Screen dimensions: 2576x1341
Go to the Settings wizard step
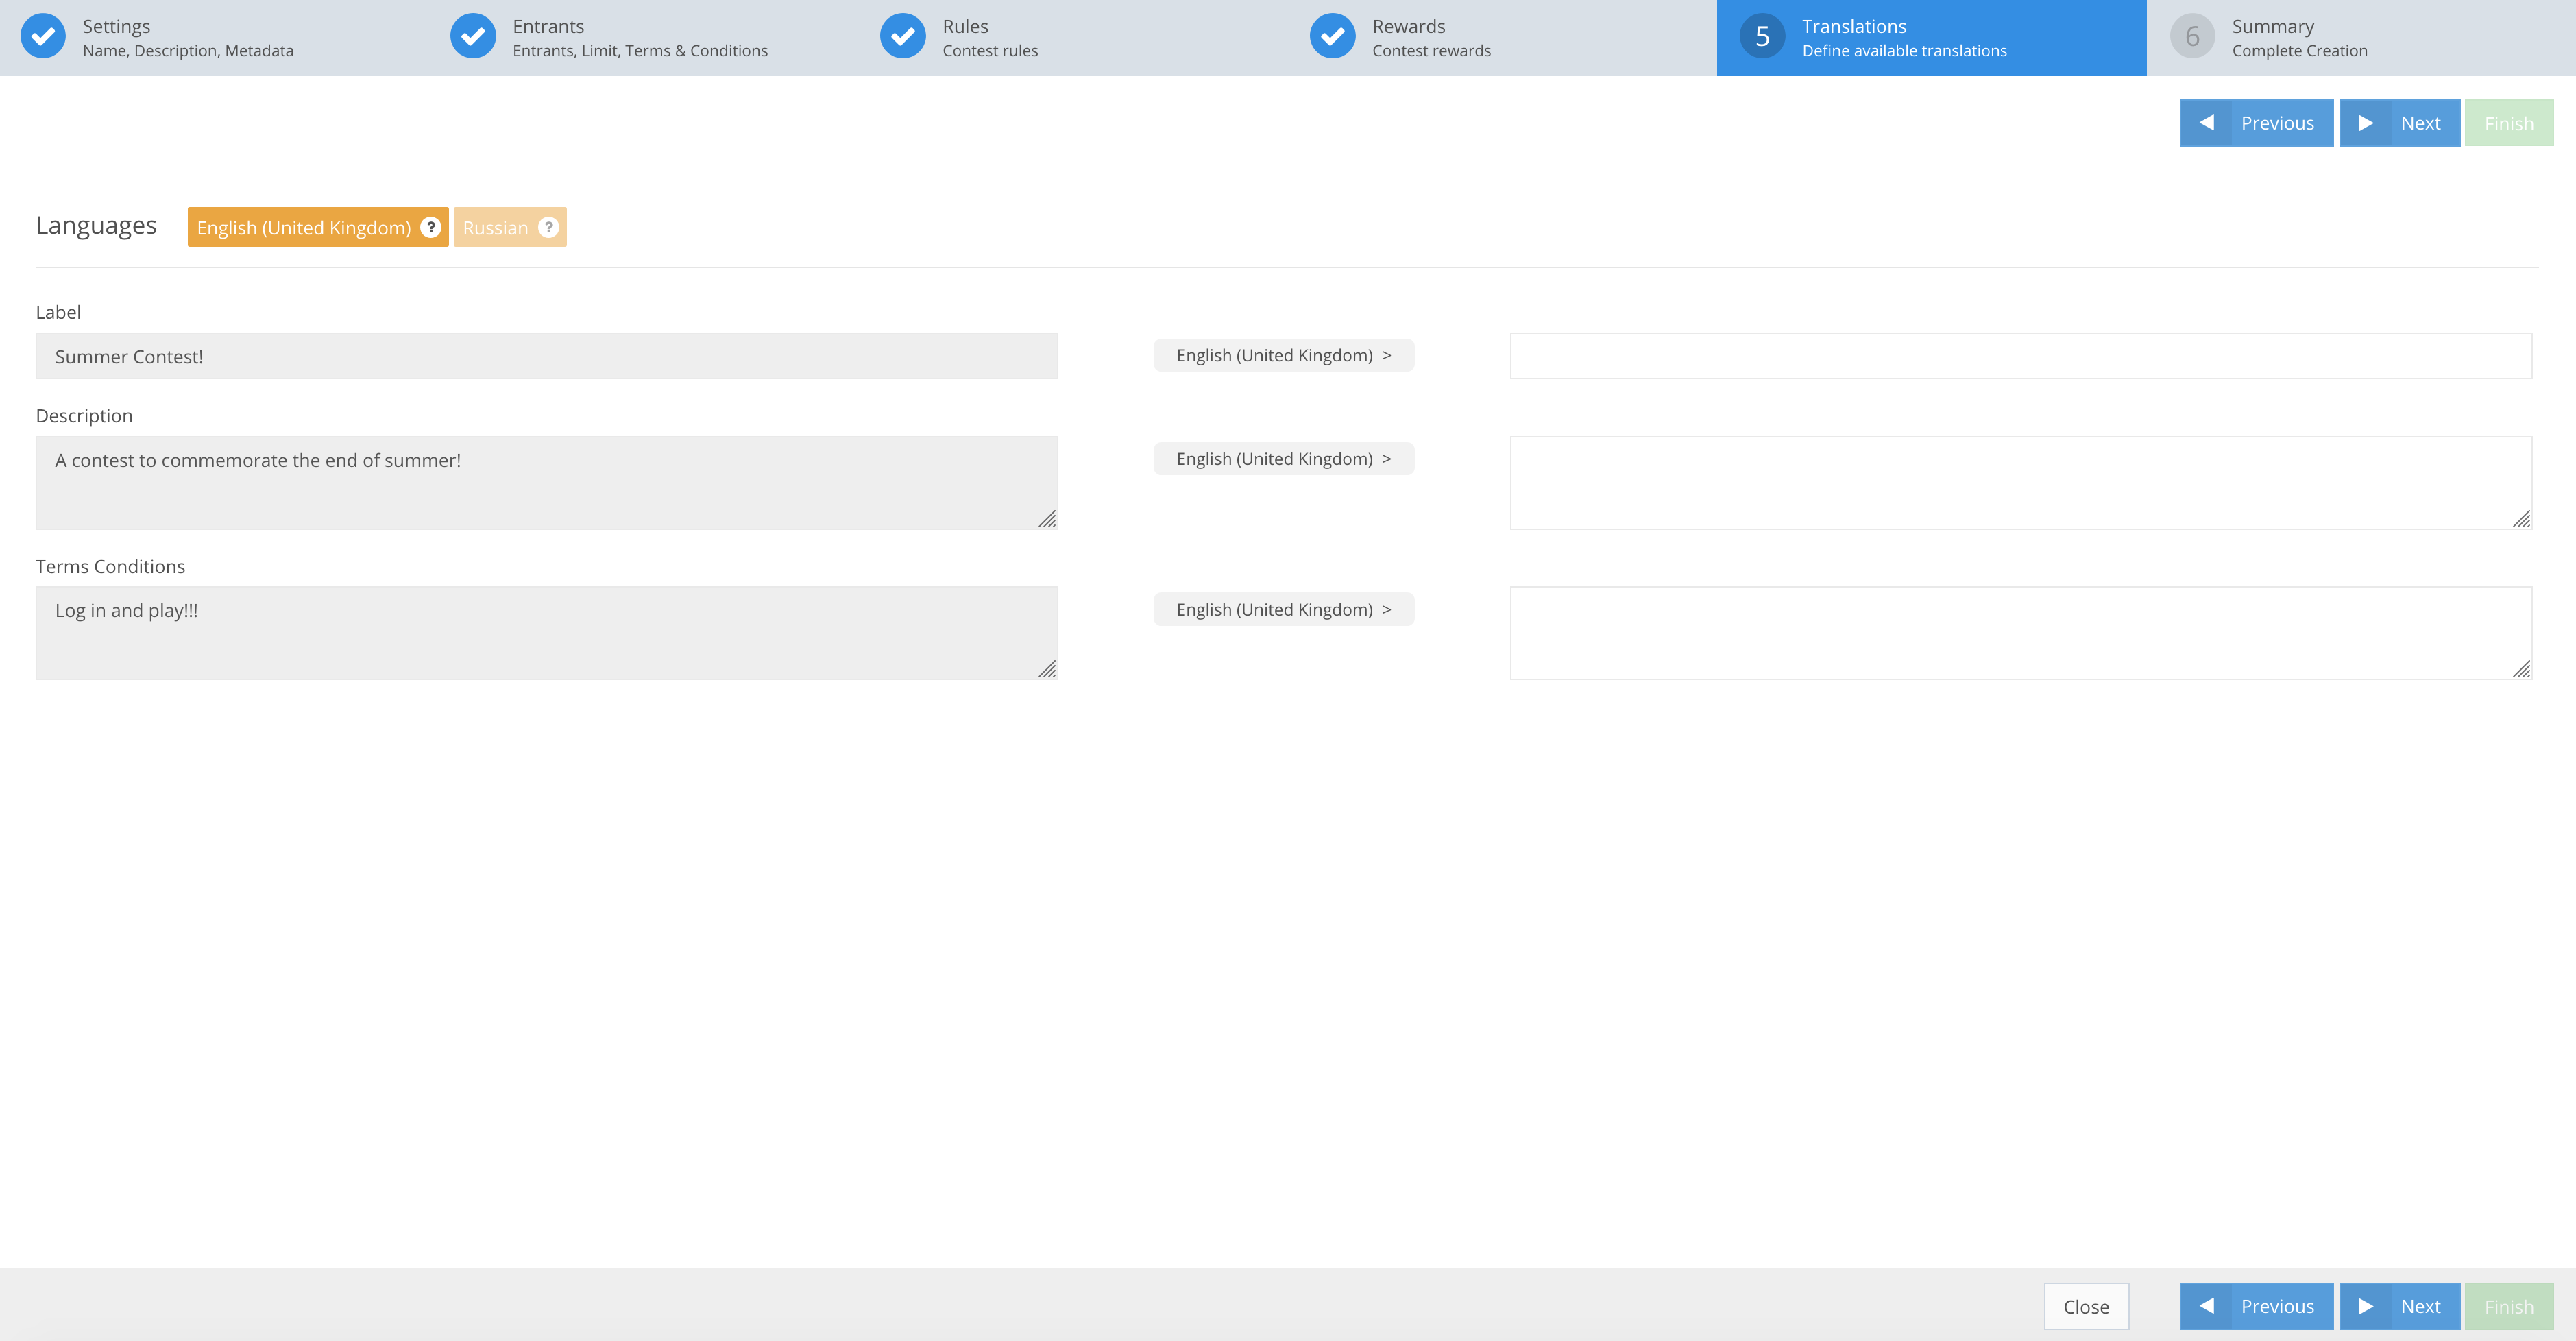click(x=215, y=38)
